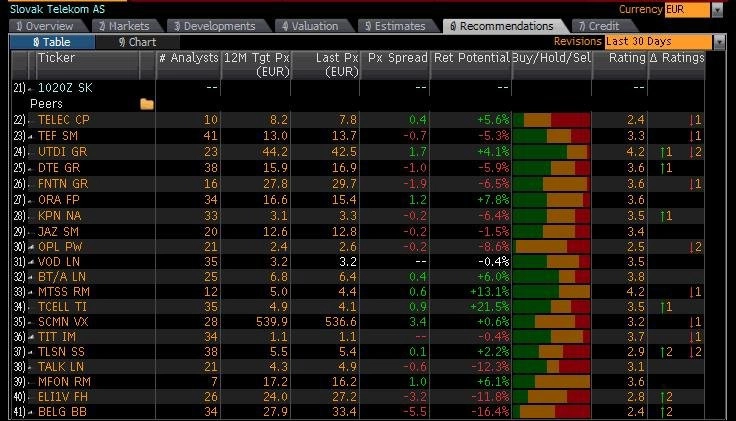Screen dimensions: 736x421
Task: Expand the VOD LN row arrow
Action: point(31,262)
